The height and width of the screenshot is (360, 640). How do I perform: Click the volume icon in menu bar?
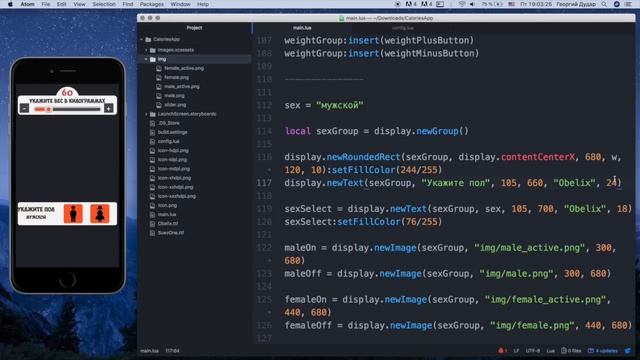pyautogui.click(x=472, y=4)
